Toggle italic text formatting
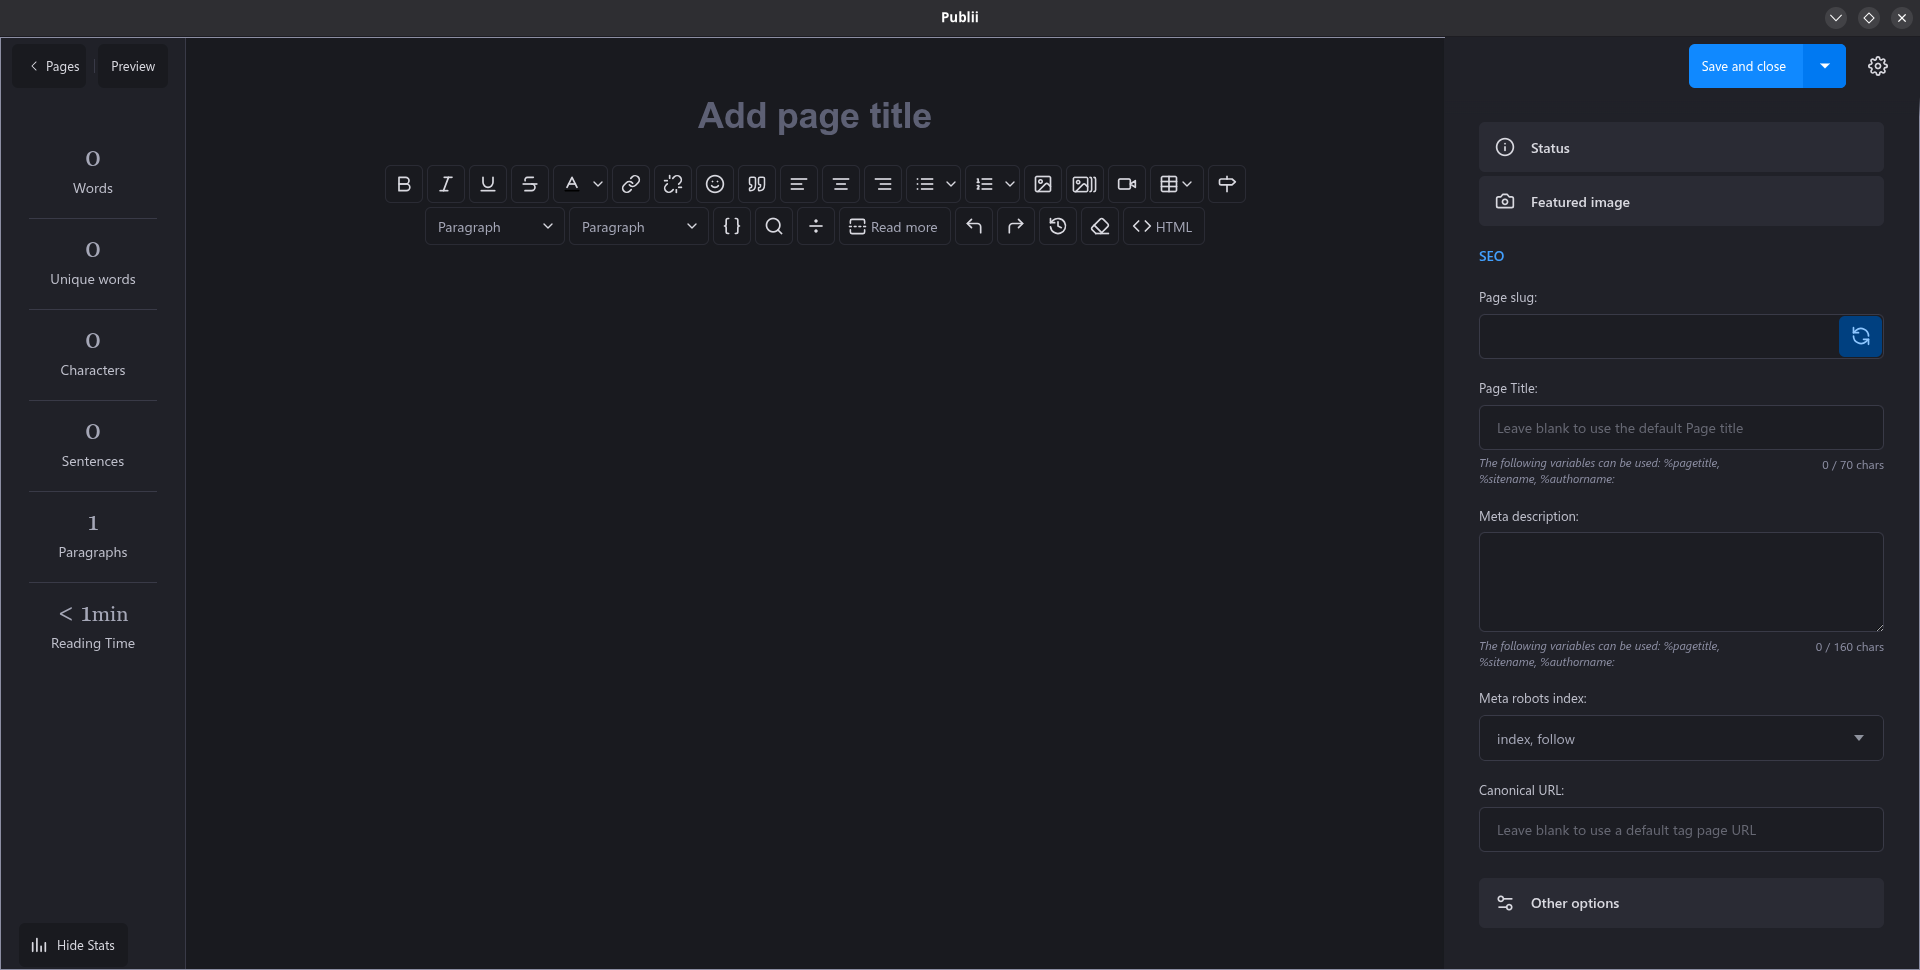This screenshot has height=970, width=1920. point(446,184)
